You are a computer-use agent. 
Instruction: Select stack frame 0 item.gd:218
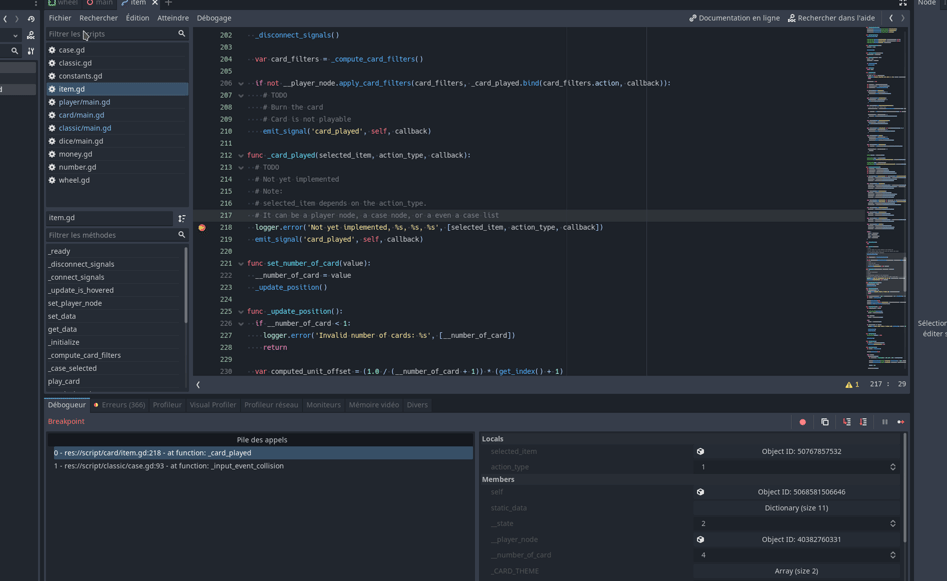(262, 453)
